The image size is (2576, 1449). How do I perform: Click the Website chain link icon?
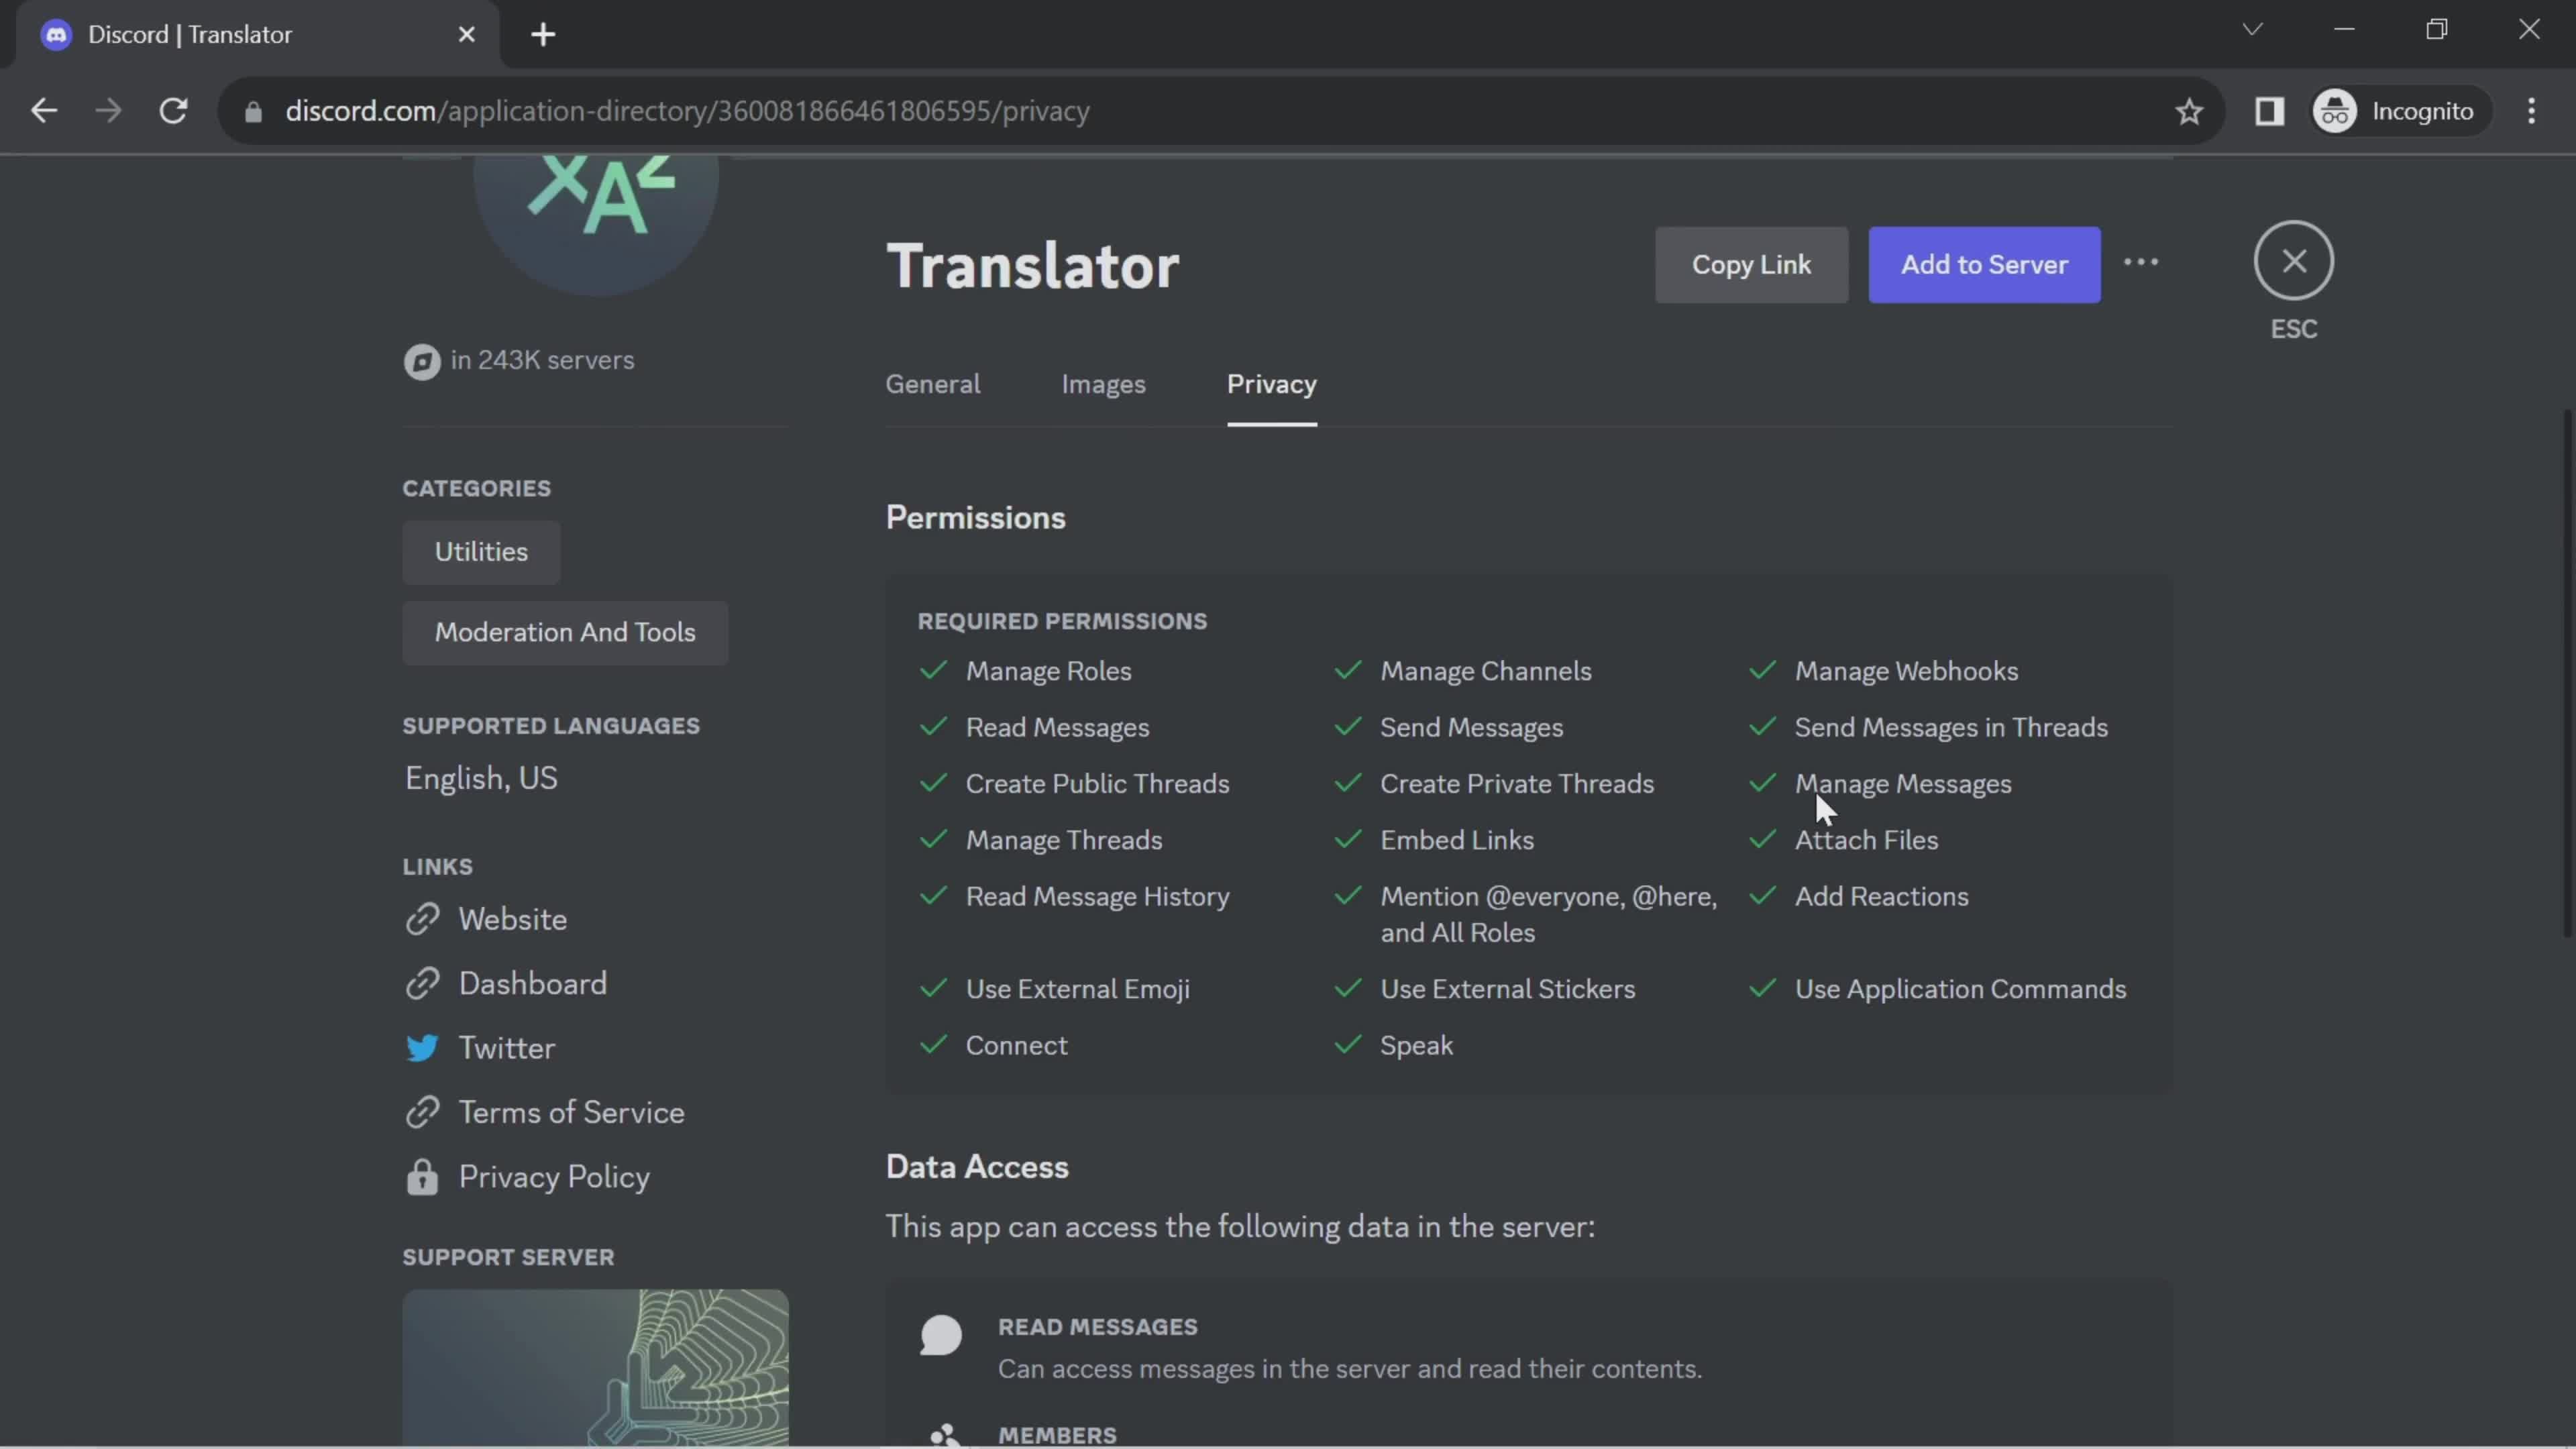[422, 919]
